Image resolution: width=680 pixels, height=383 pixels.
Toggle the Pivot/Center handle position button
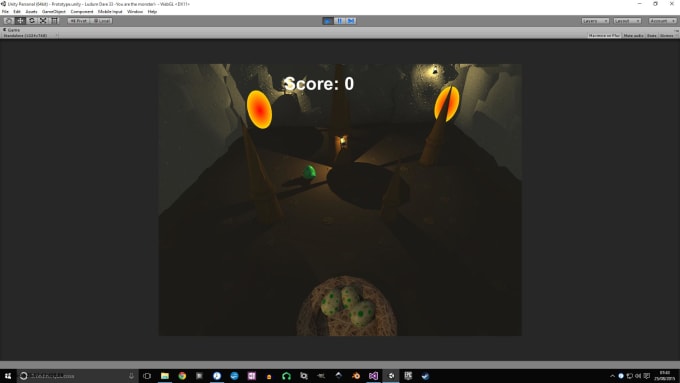pos(79,21)
